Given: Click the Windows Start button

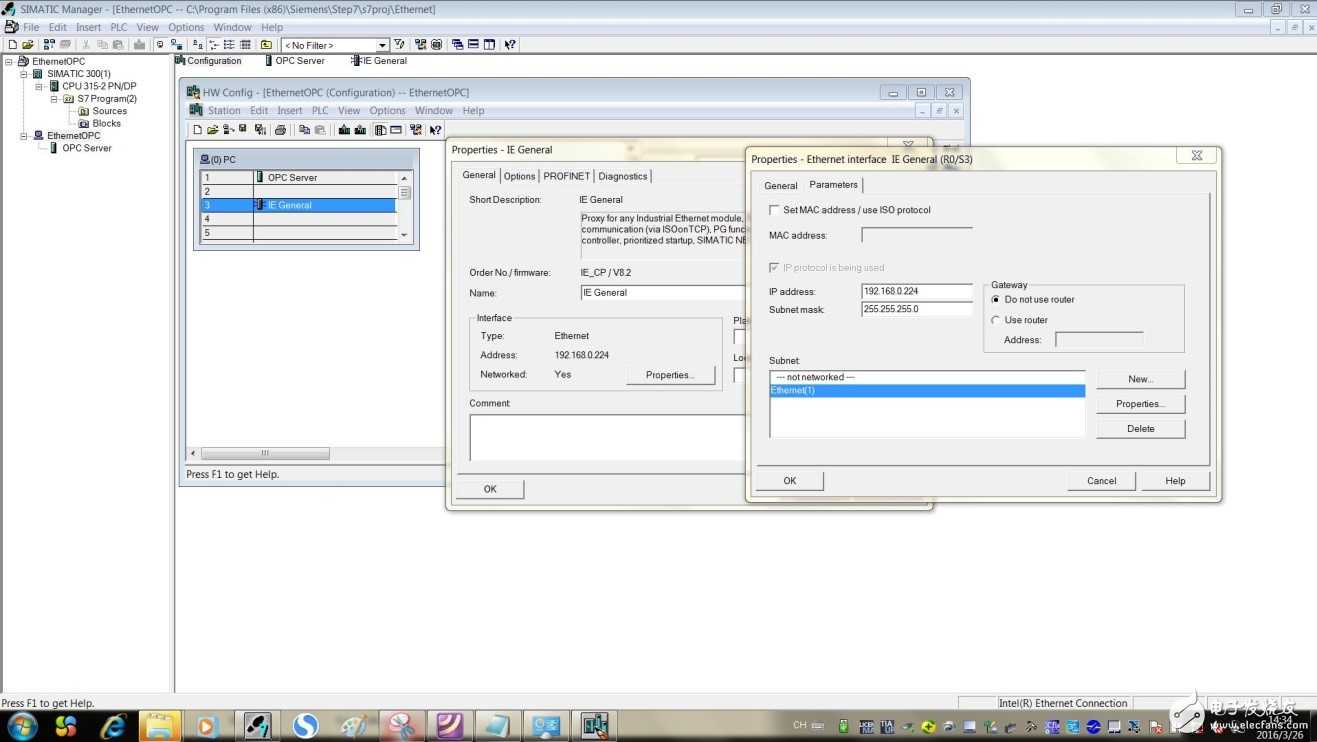Looking at the screenshot, I should tap(22, 725).
